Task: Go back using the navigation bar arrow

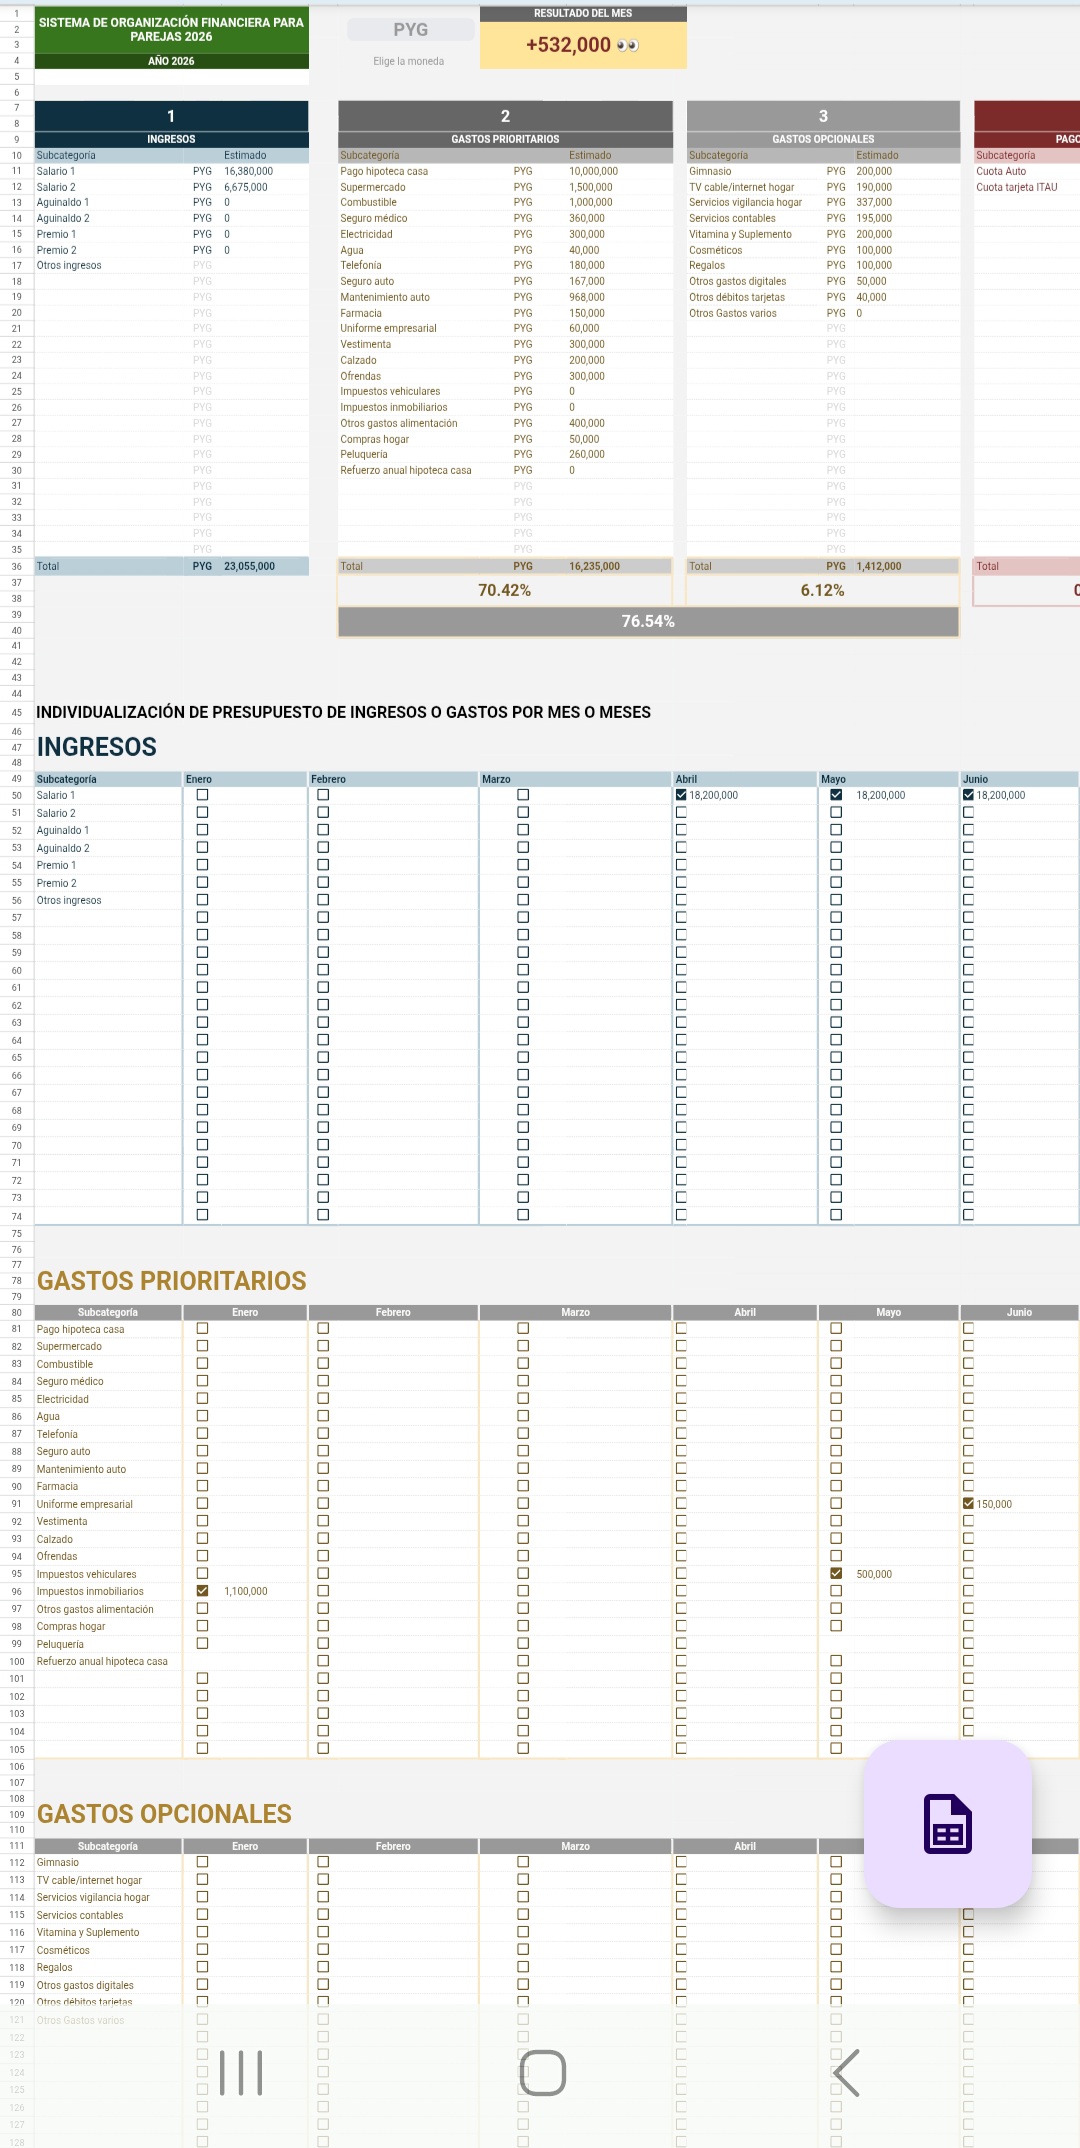Action: tap(846, 2072)
